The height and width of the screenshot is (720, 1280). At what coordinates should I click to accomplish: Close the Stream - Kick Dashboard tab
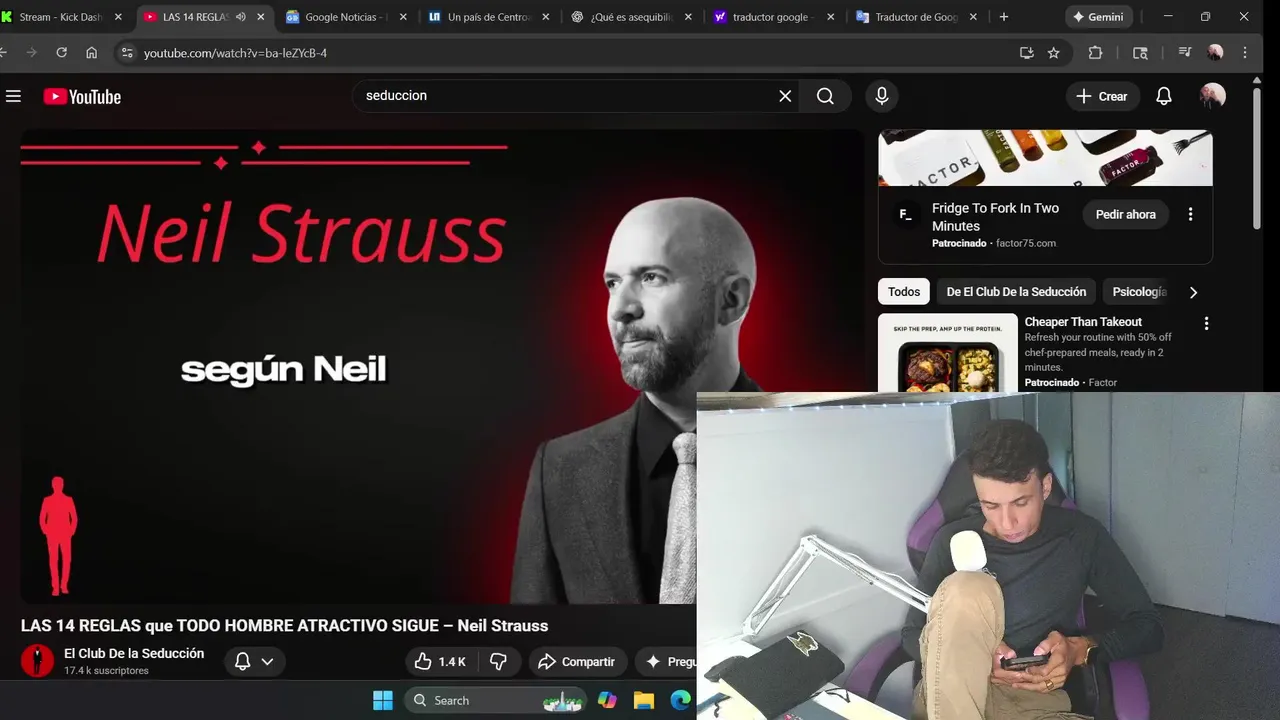(x=118, y=17)
